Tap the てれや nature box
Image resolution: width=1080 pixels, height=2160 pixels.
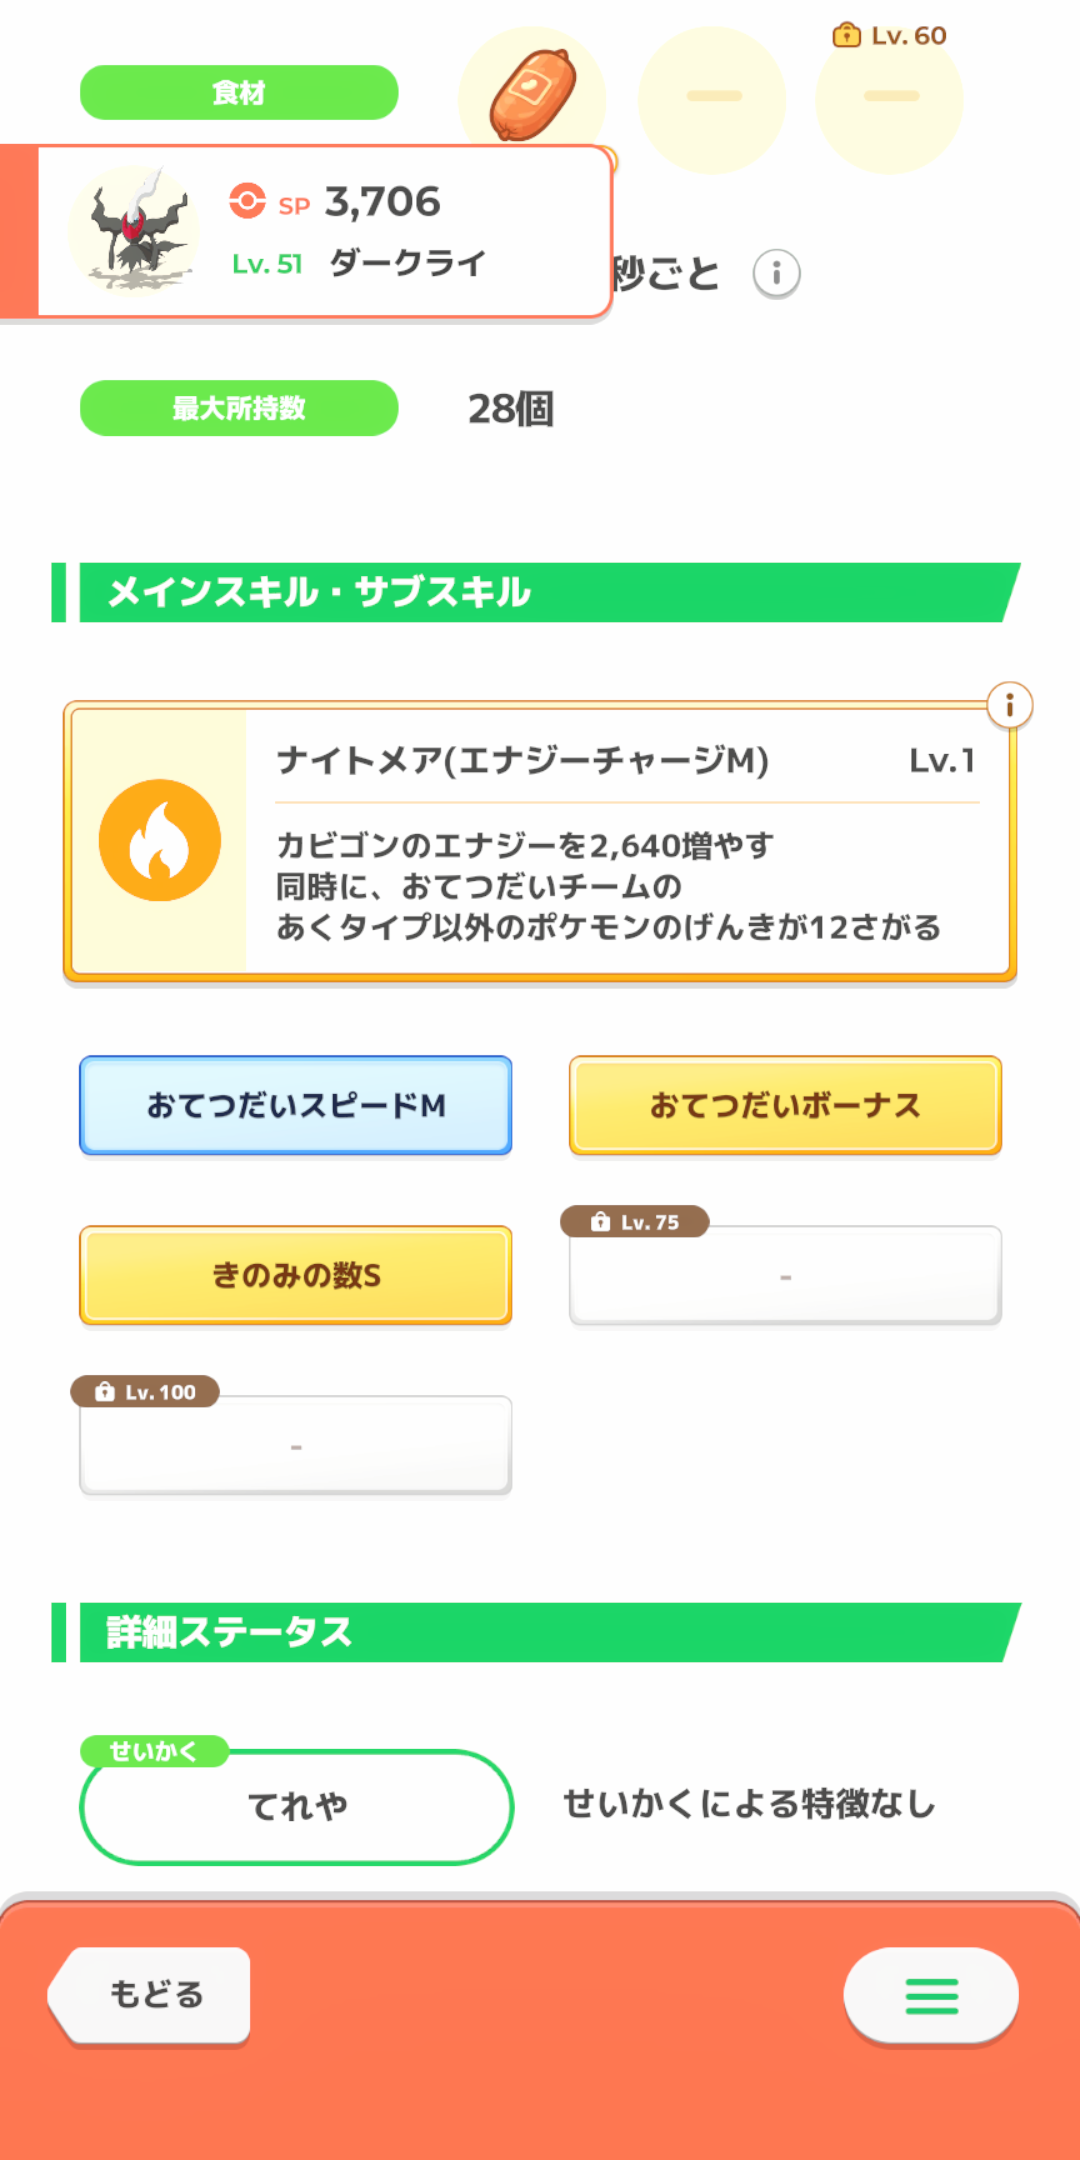[296, 1807]
